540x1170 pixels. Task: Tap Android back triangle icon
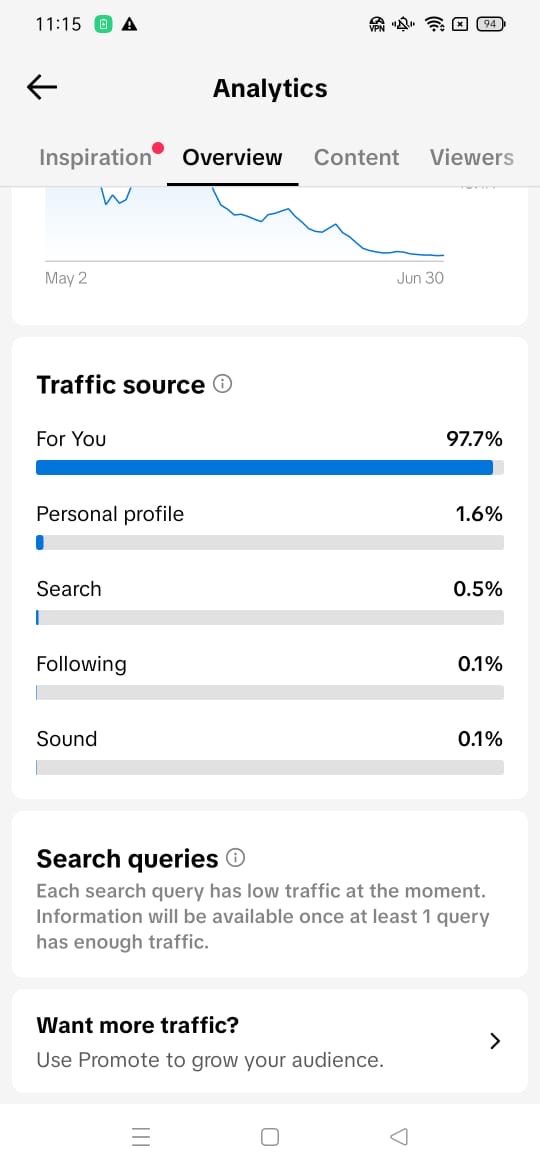coord(399,1136)
